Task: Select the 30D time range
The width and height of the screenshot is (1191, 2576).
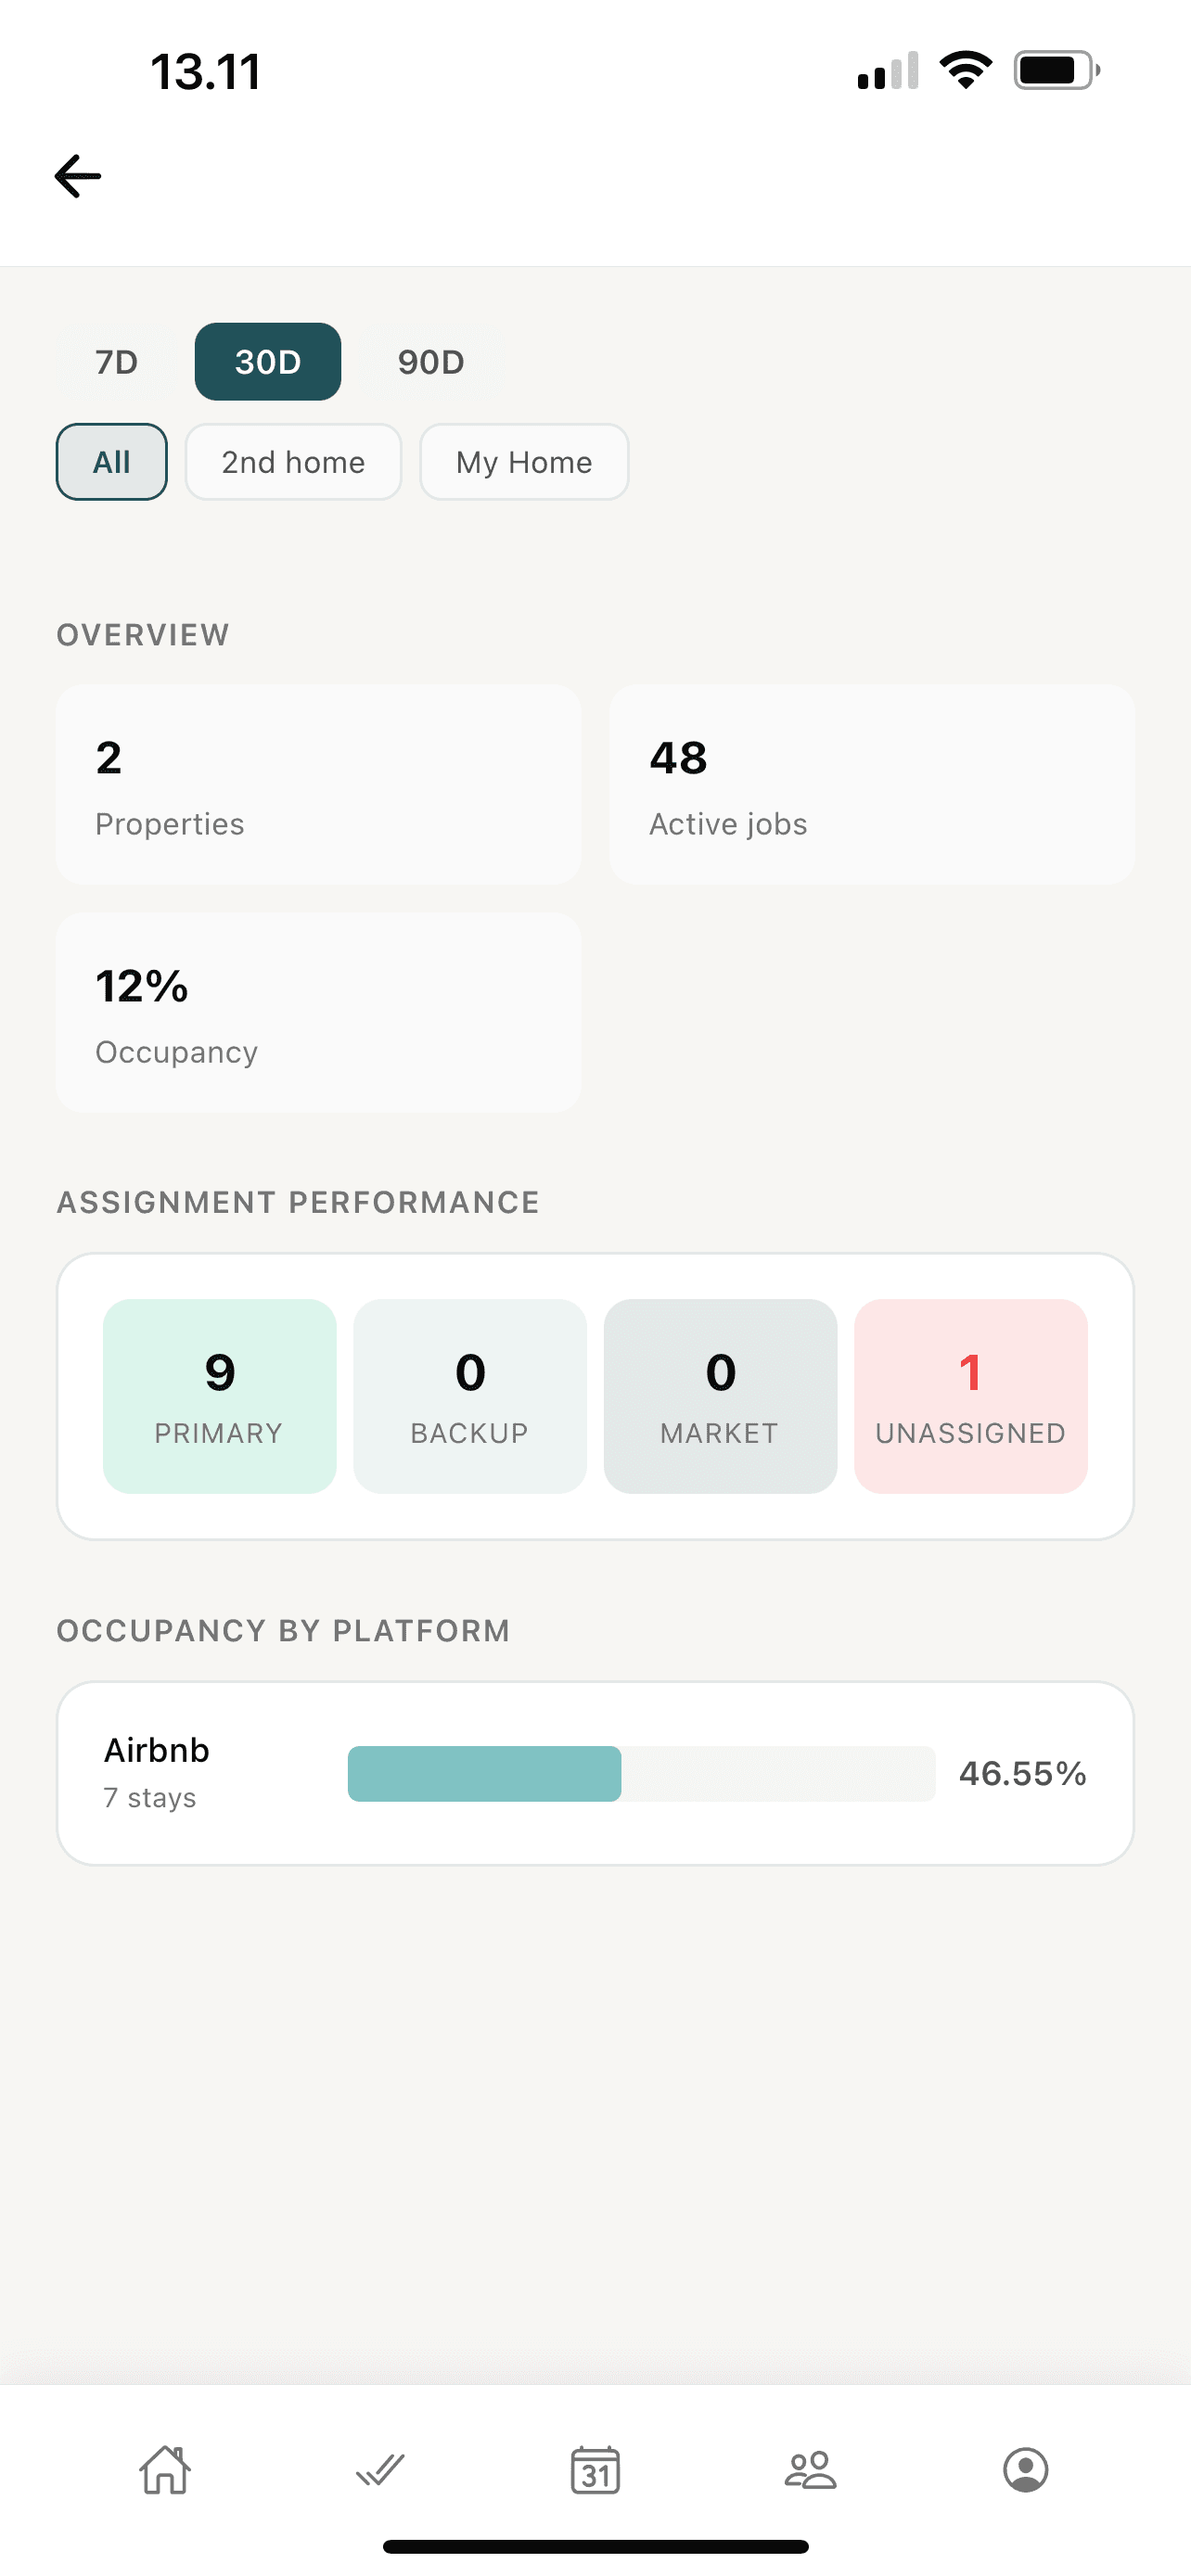Action: coord(267,362)
